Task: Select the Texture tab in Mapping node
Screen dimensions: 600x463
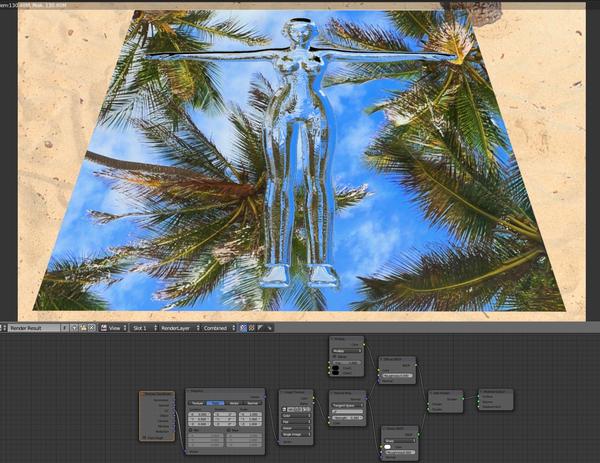Action: (x=197, y=403)
